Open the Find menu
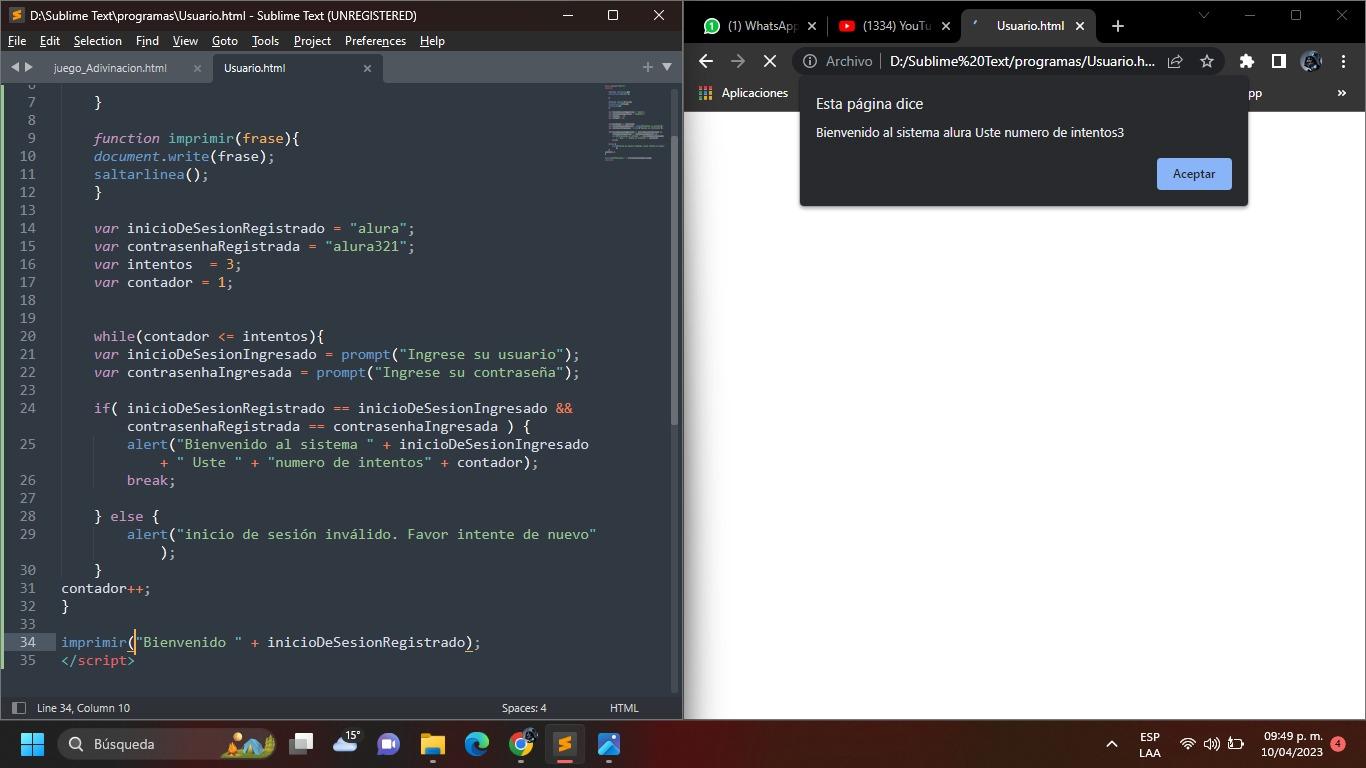The width and height of the screenshot is (1366, 768). 147,41
